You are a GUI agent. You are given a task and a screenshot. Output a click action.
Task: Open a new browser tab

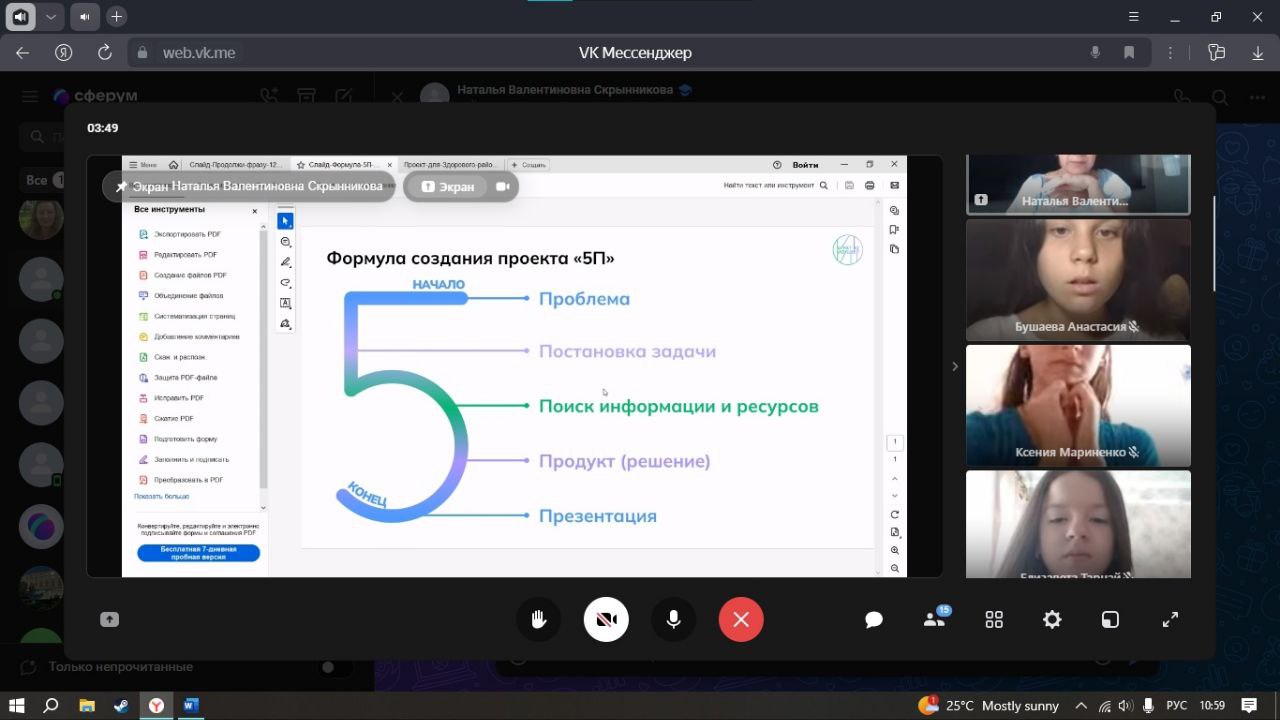(117, 17)
